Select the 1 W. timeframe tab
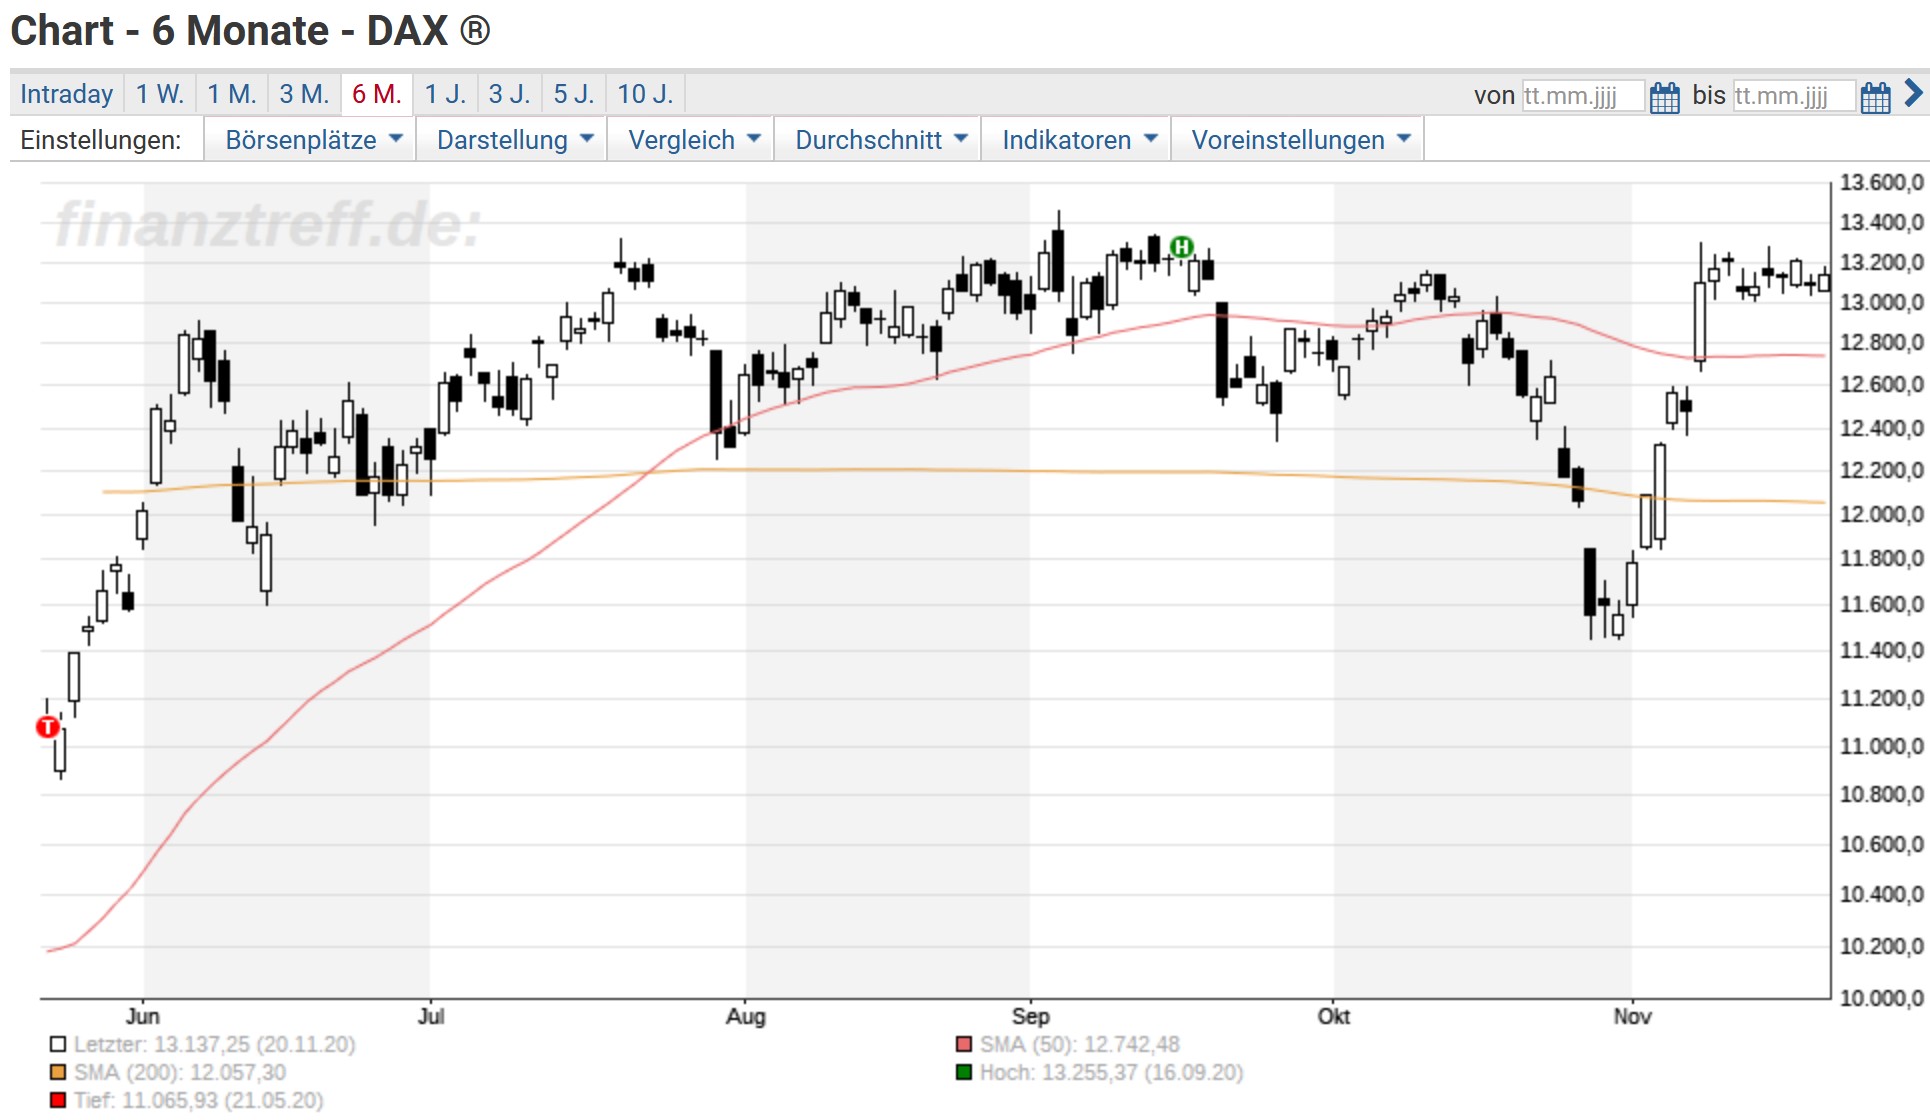The height and width of the screenshot is (1120, 1930). 160,94
